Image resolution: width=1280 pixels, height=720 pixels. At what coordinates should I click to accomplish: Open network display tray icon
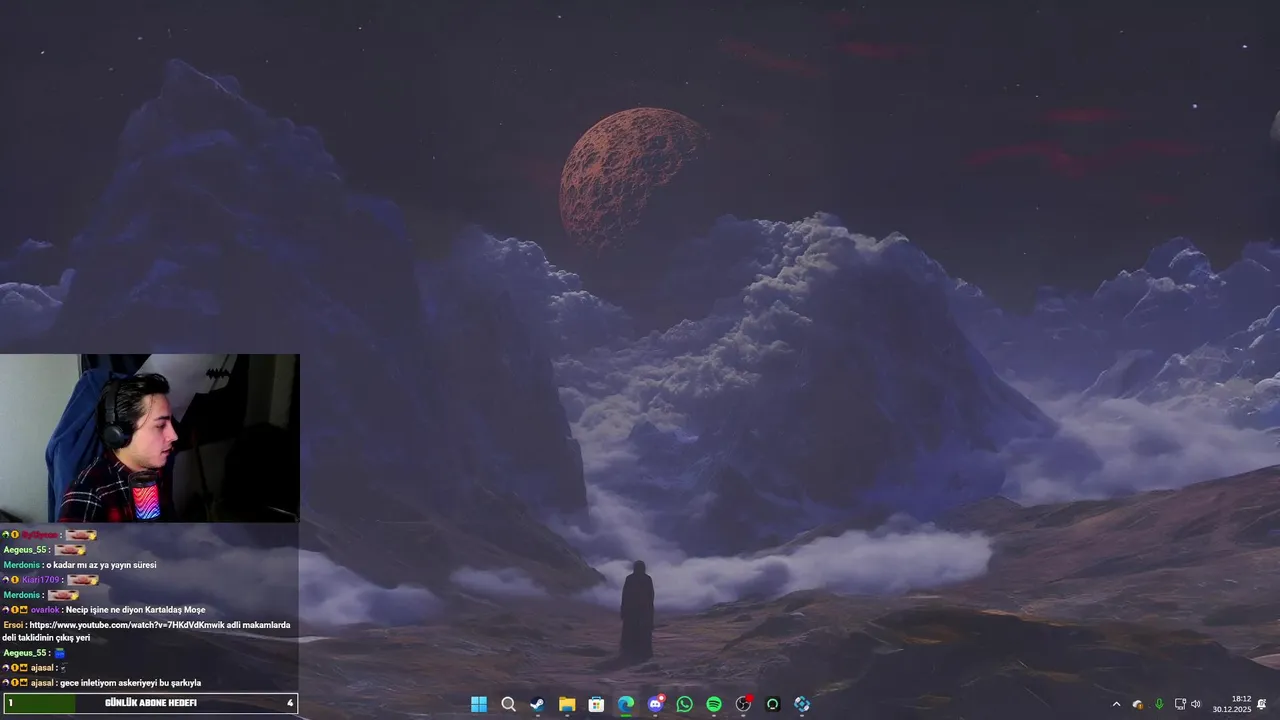(1180, 704)
